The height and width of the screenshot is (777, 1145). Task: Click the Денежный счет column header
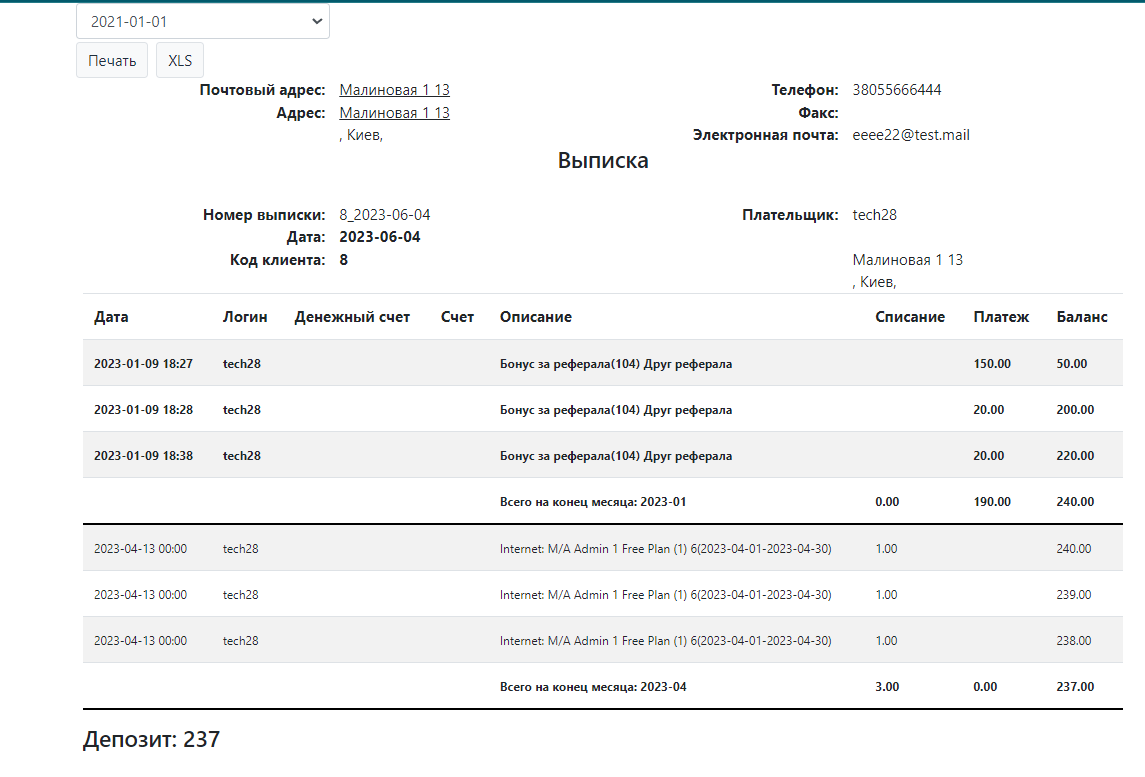tap(352, 317)
